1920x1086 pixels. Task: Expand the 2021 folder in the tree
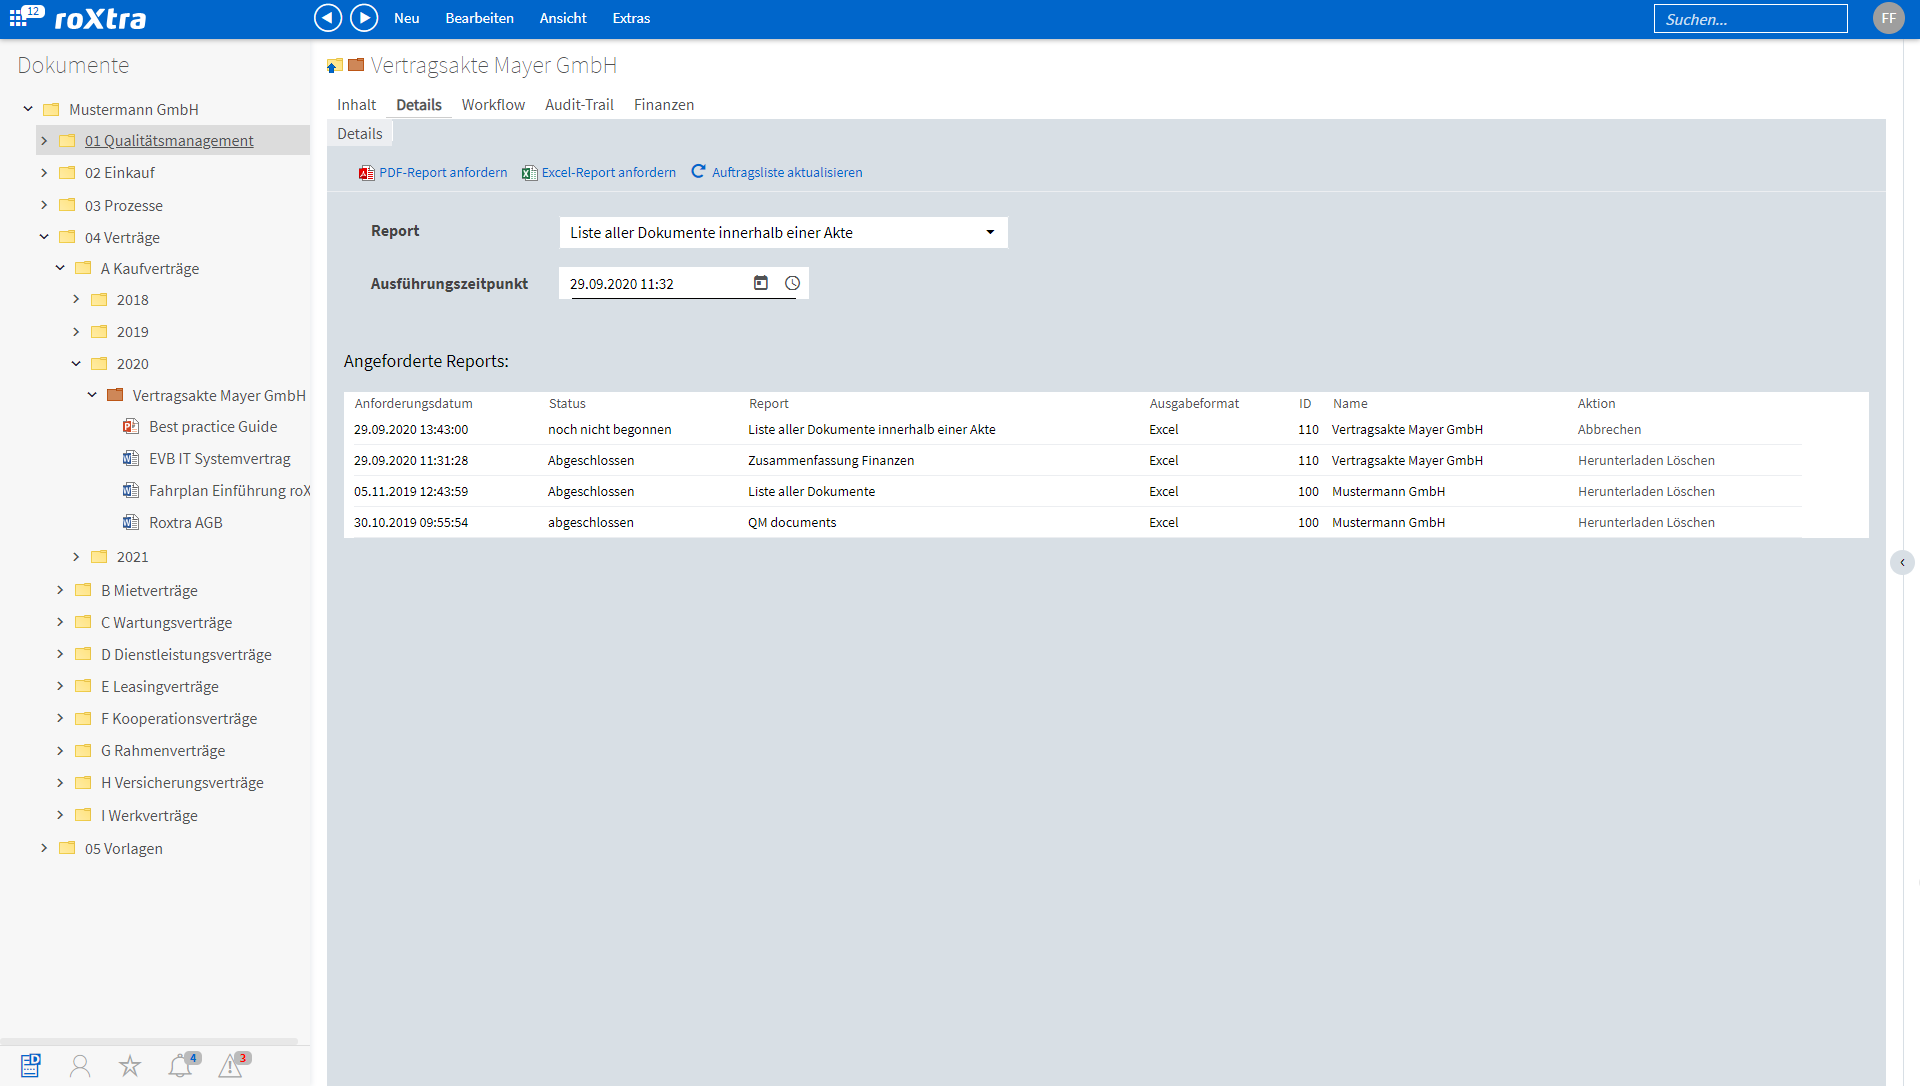pos(77,557)
